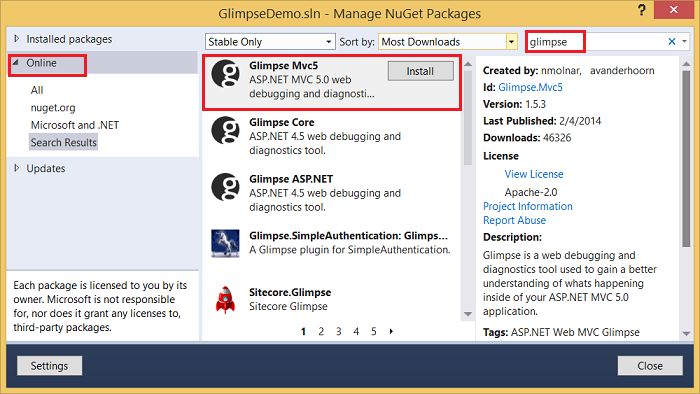Image resolution: width=700 pixels, height=394 pixels.
Task: Expand the Installed packages node
Action: (17, 39)
